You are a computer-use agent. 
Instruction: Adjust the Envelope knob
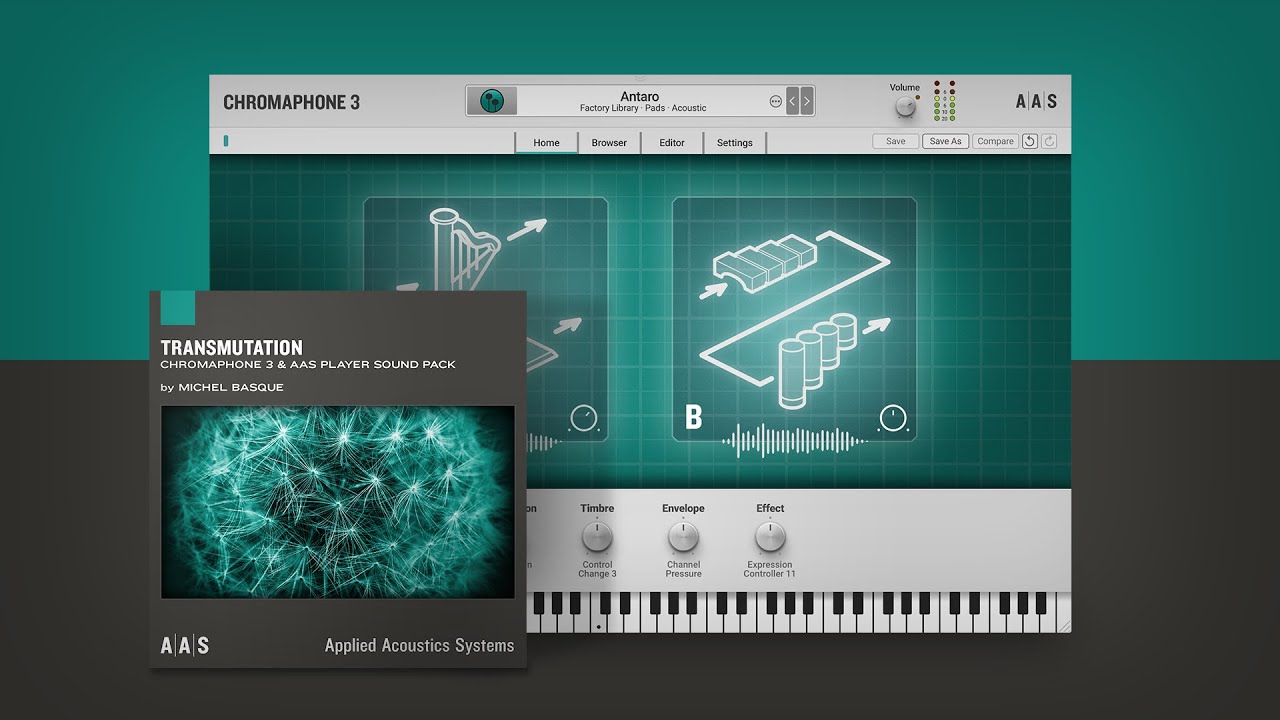[x=683, y=538]
